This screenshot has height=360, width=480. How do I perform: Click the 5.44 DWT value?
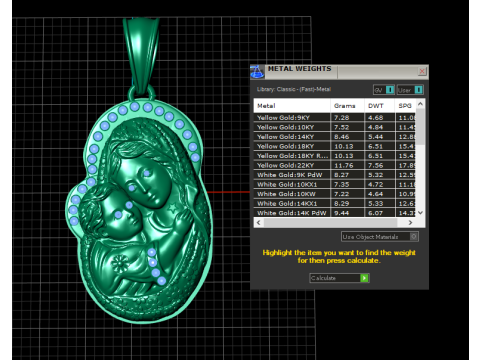point(376,137)
